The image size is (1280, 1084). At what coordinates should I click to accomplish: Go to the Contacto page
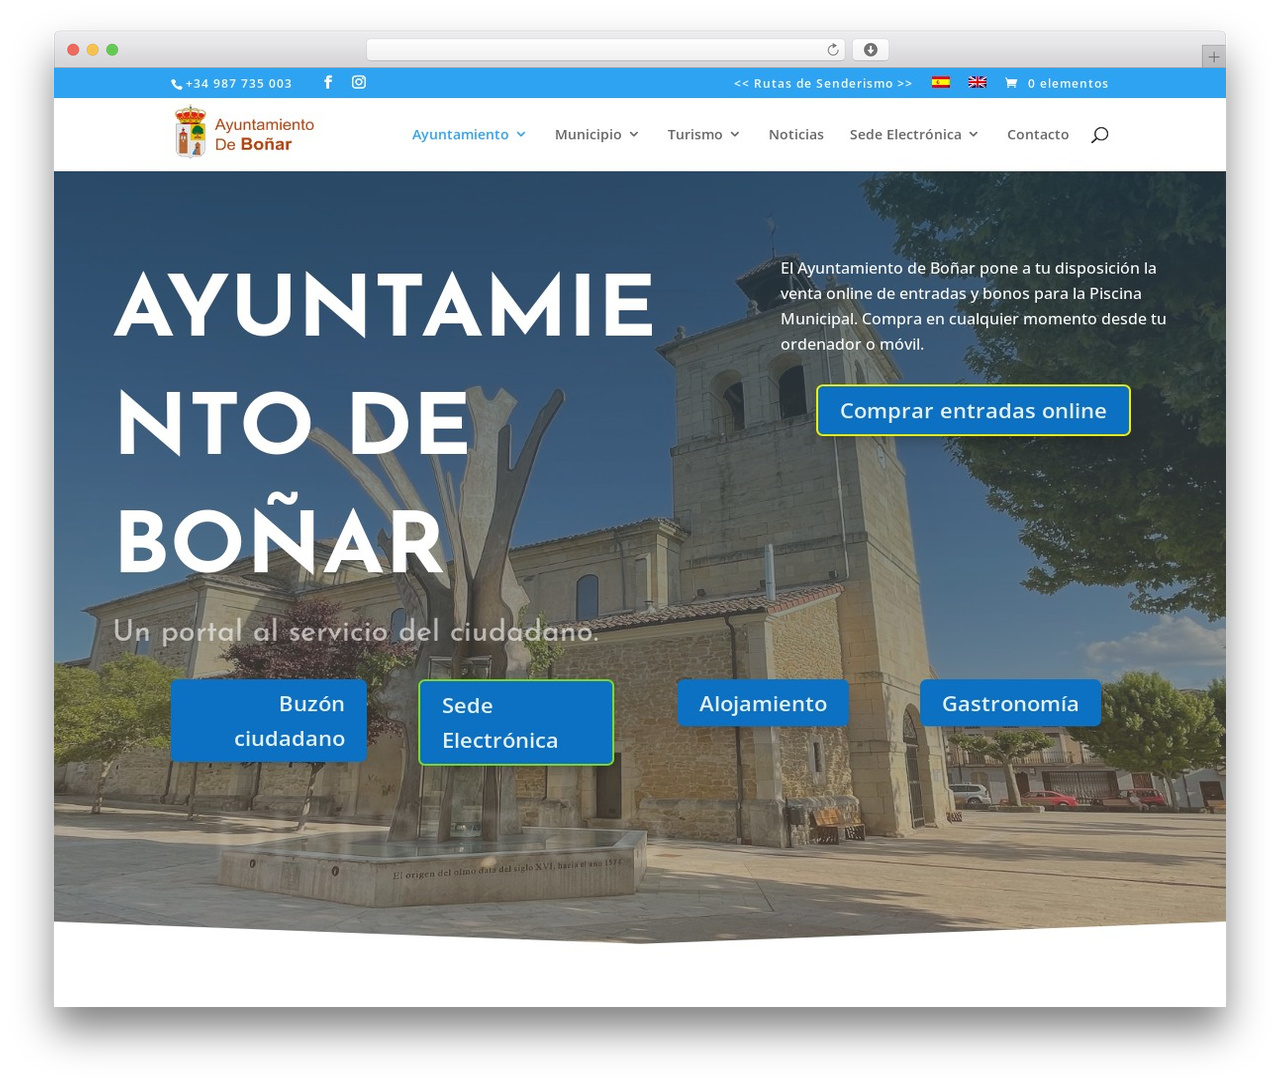1038,134
